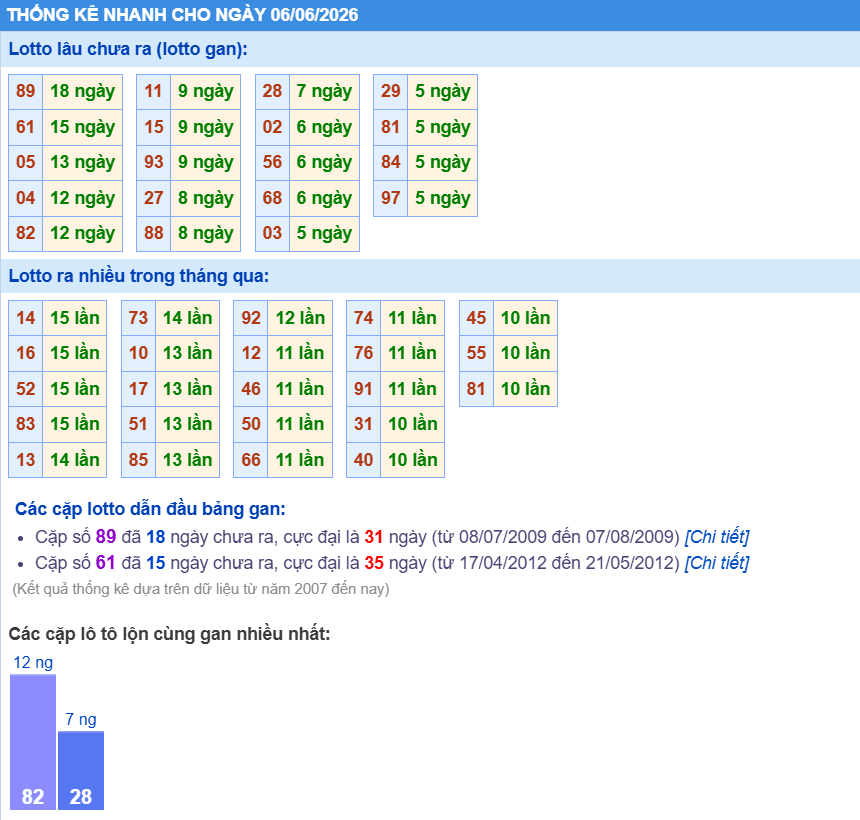This screenshot has width=860, height=820.
Task: Click the '12 lần' cell
Action: [x=300, y=318]
